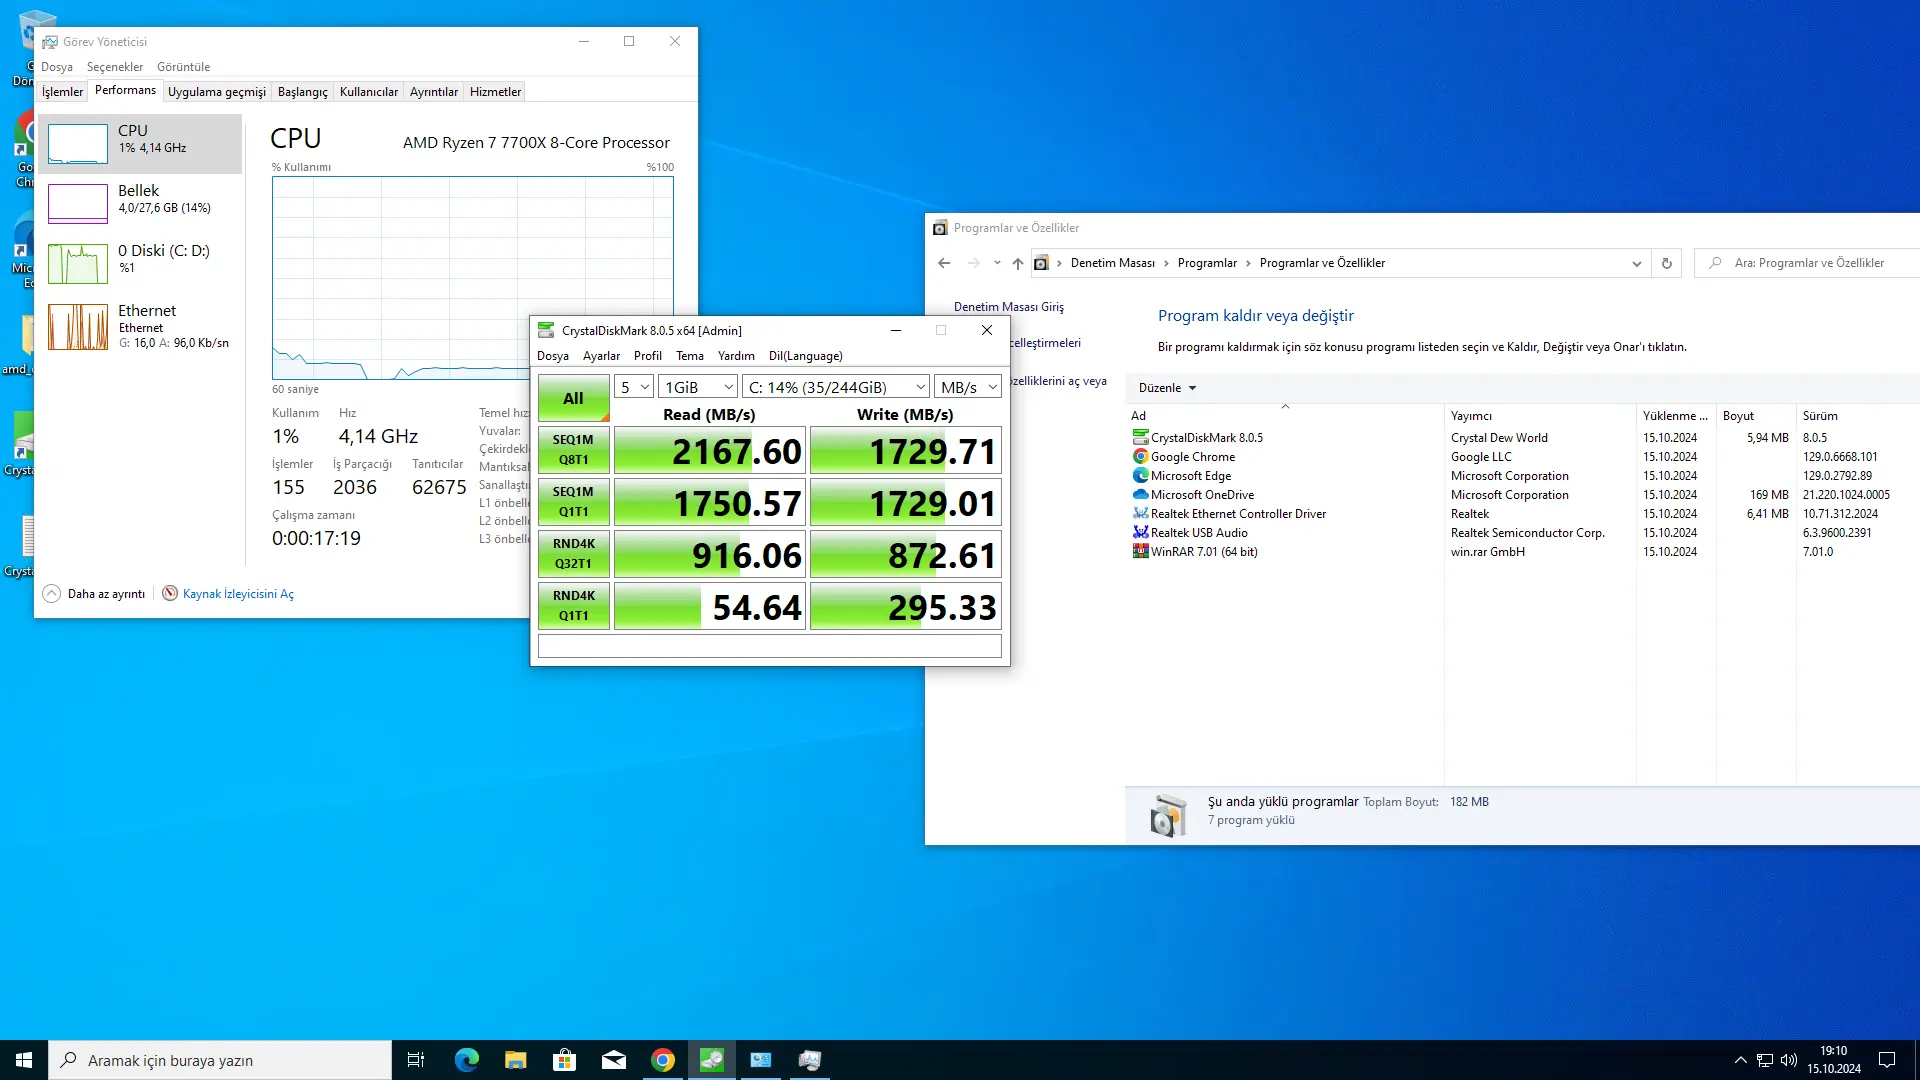
Task: Open Microsoft Store from the taskbar
Action: [564, 1060]
